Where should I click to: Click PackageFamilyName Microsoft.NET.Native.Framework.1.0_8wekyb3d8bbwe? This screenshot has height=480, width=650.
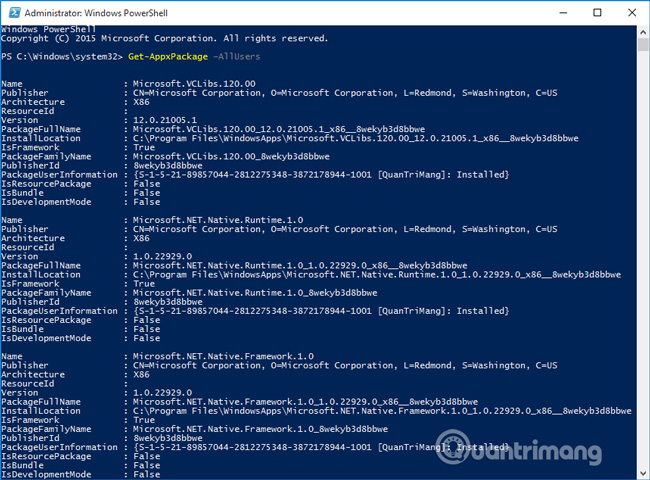point(260,429)
